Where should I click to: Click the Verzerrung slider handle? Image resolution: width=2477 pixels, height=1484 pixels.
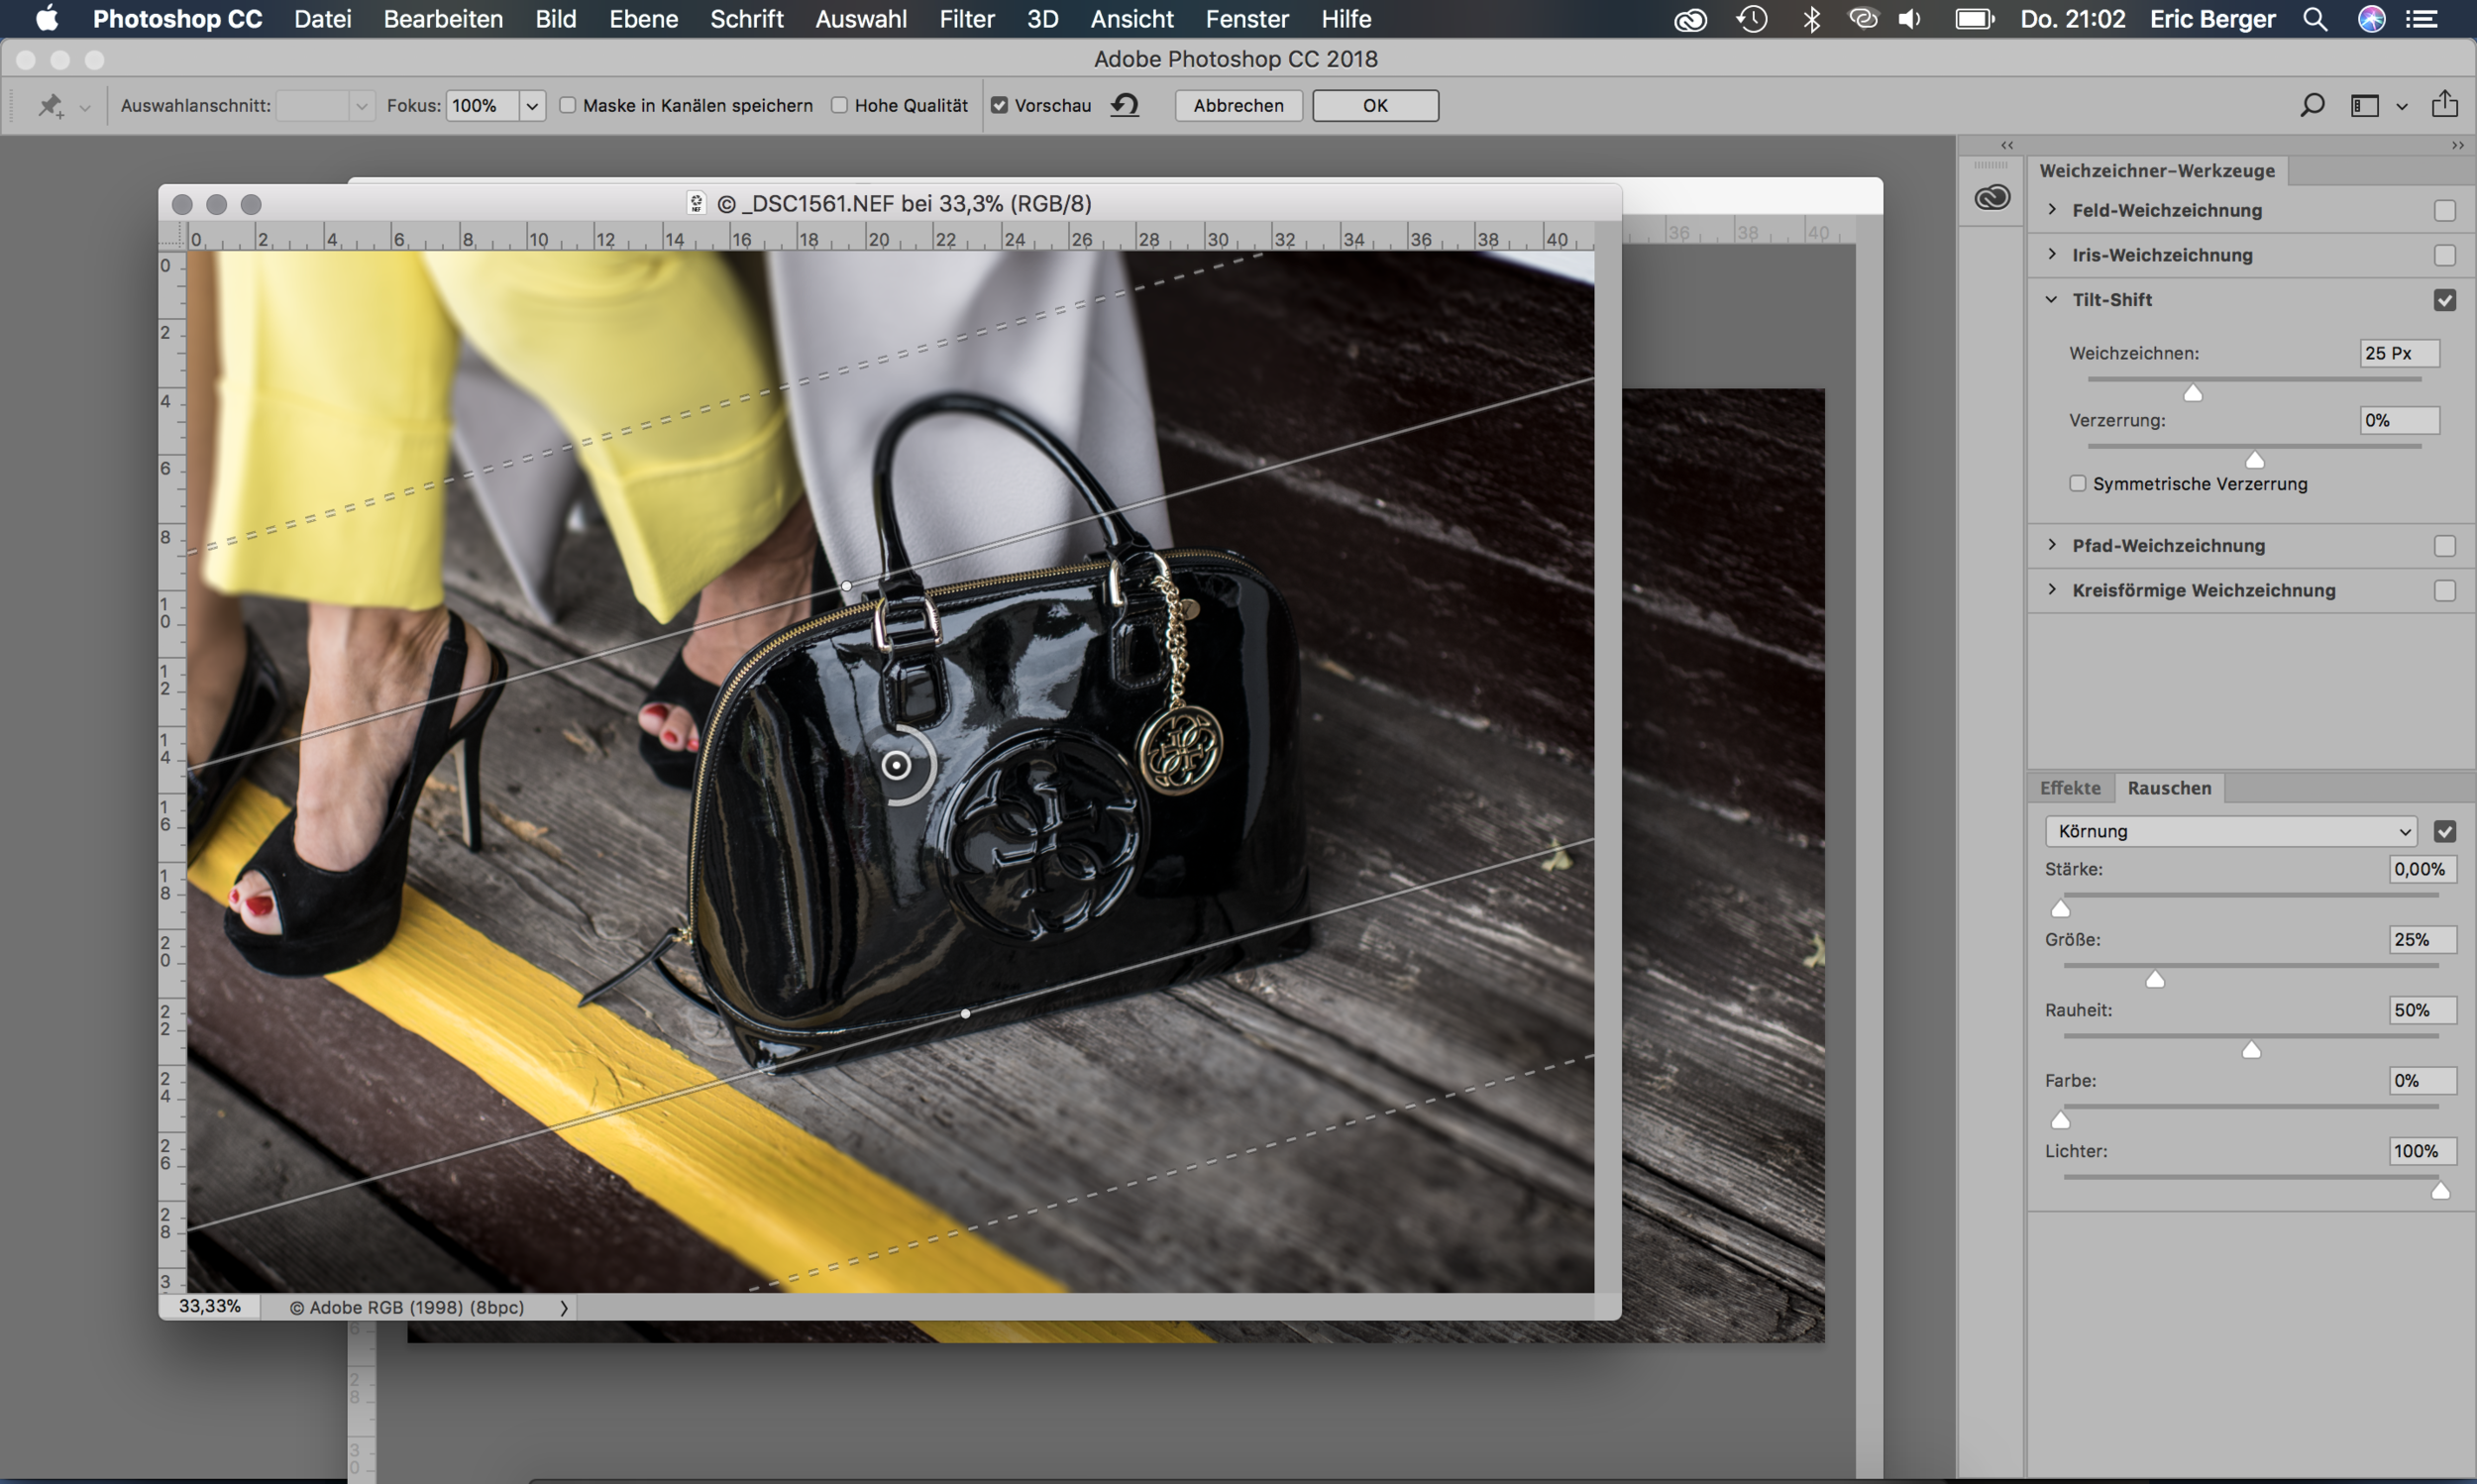[x=2255, y=460]
